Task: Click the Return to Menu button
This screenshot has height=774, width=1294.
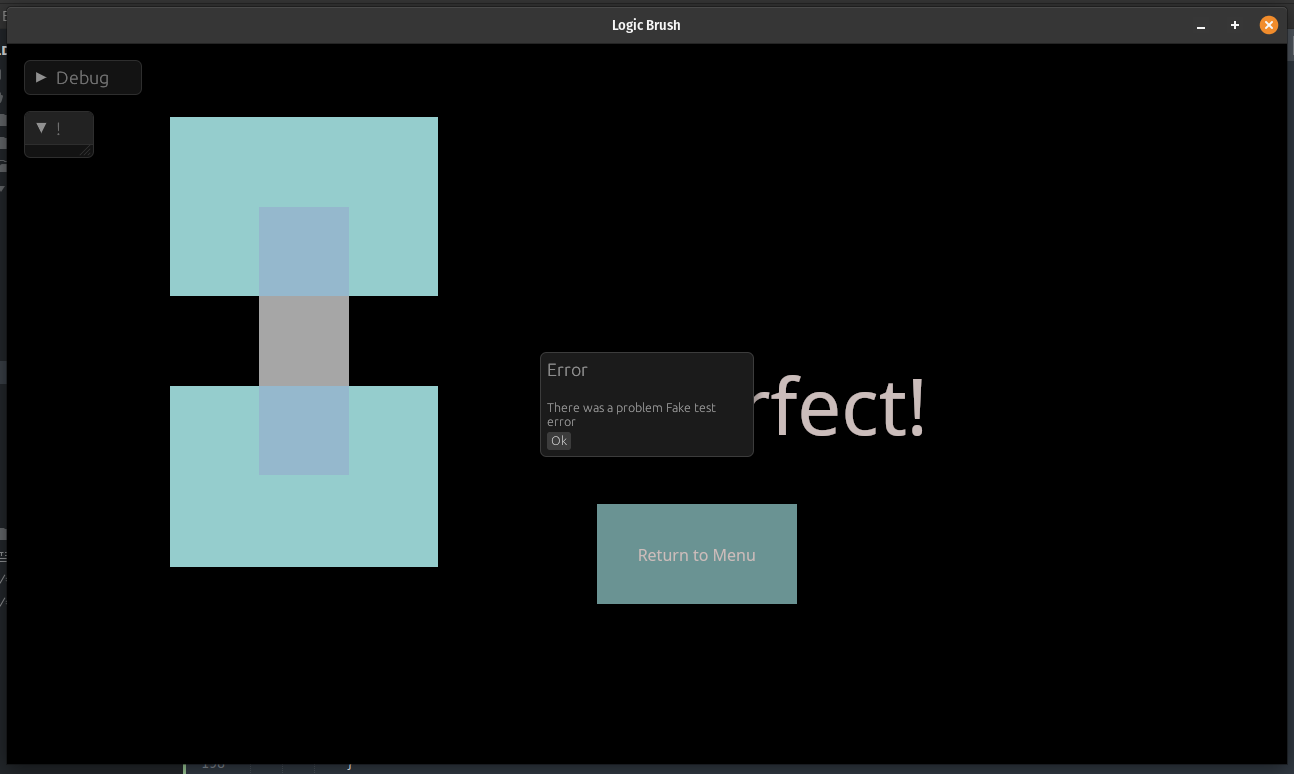Action: [x=697, y=554]
